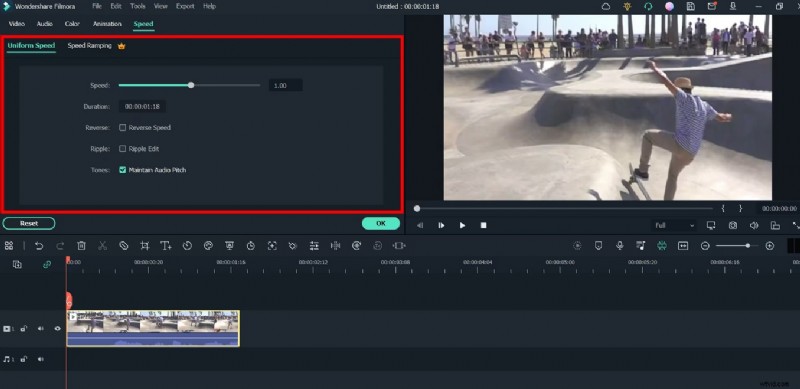
Task: Click the Duration field showing 00:00:01:18
Action: (x=142, y=107)
